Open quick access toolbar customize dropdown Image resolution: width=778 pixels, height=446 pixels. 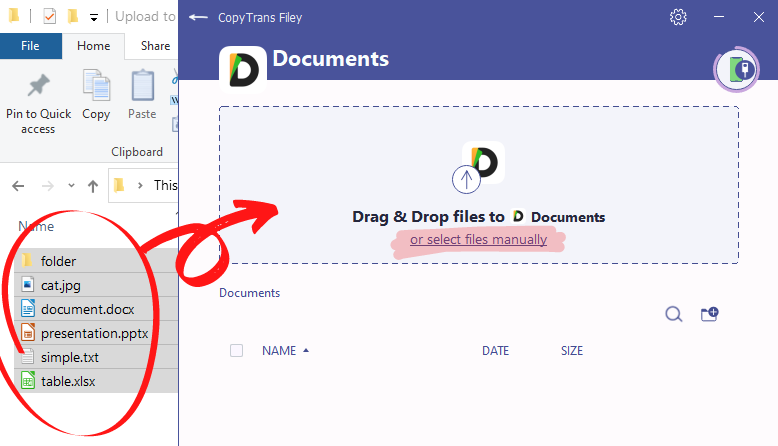93,18
